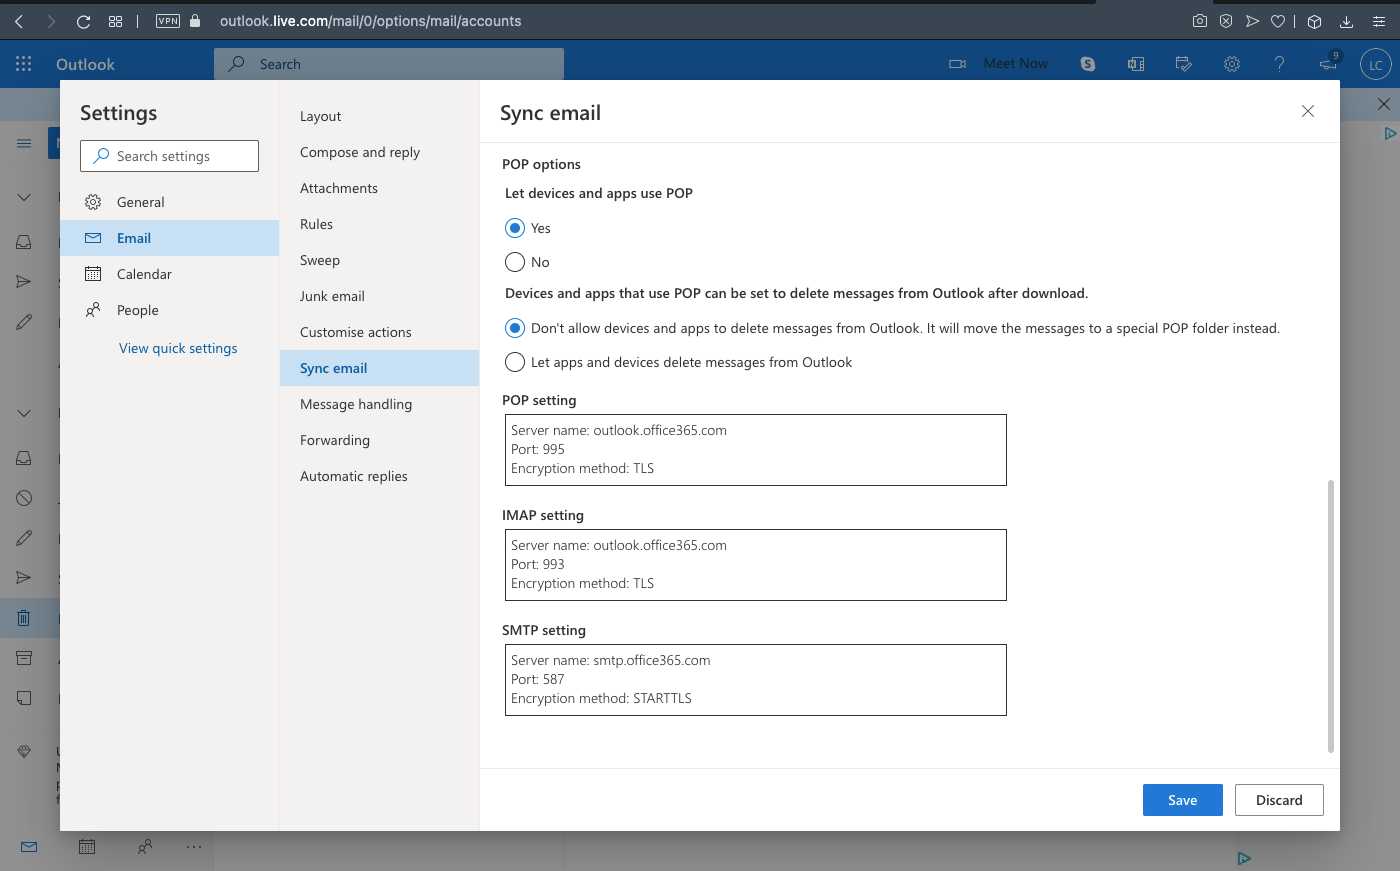Go back in the browser
The height and width of the screenshot is (871, 1400).
coord(19,21)
